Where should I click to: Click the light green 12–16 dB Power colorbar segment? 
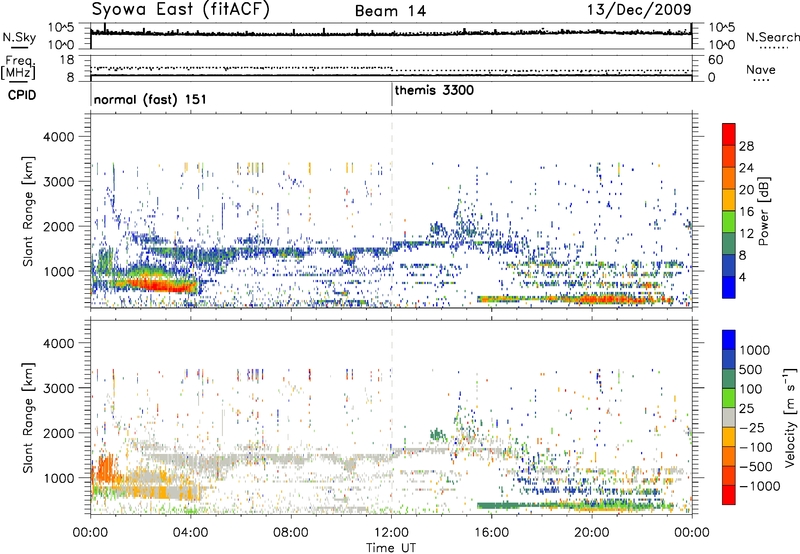point(729,222)
